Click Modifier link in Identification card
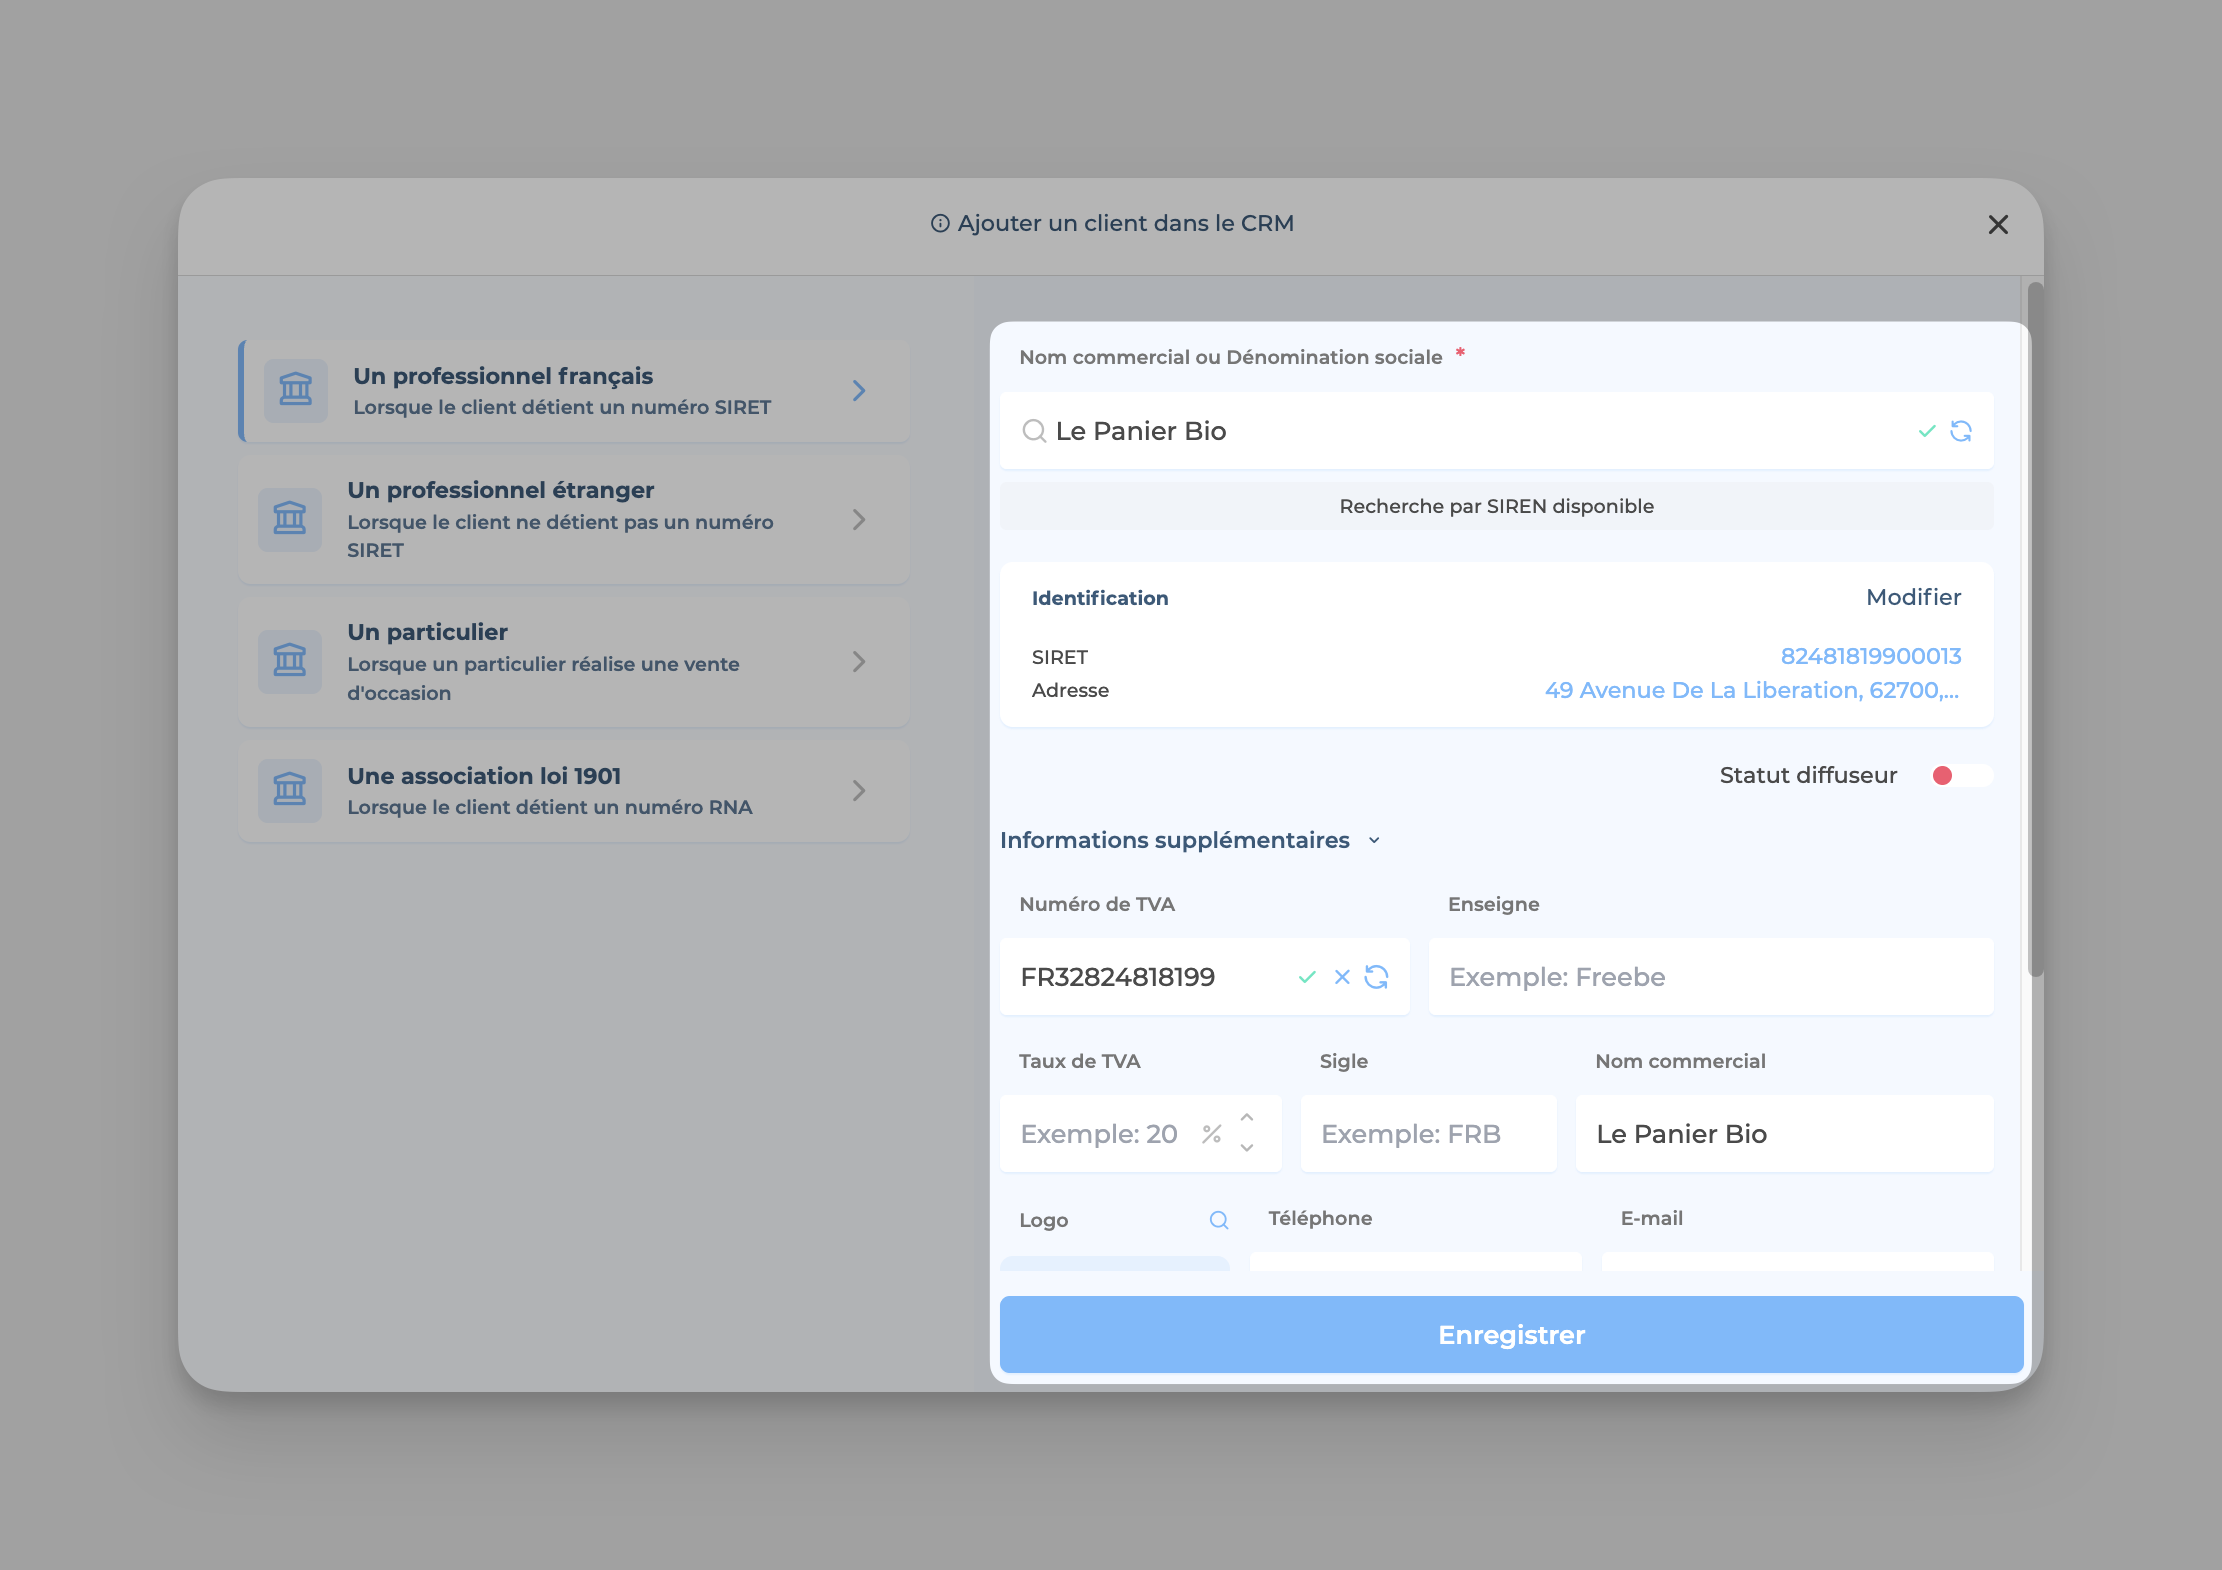Viewport: 2222px width, 1570px height. (x=1912, y=597)
